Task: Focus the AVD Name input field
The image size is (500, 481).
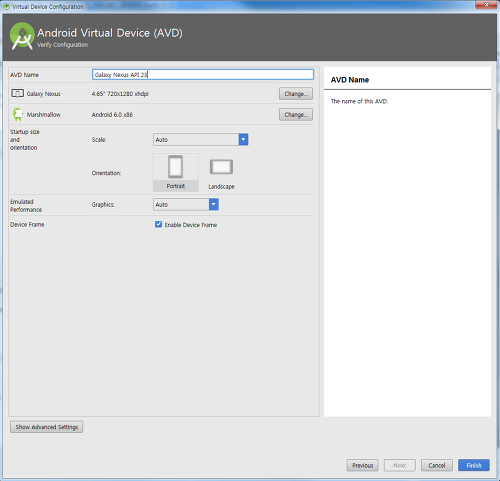Action: click(x=203, y=74)
